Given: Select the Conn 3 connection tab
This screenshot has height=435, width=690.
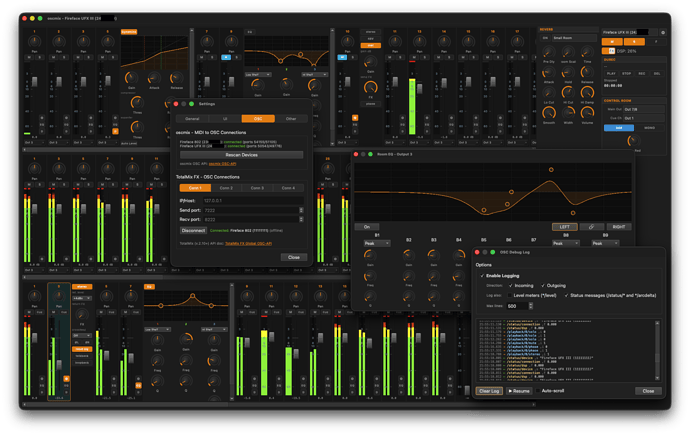Looking at the screenshot, I should [x=257, y=188].
